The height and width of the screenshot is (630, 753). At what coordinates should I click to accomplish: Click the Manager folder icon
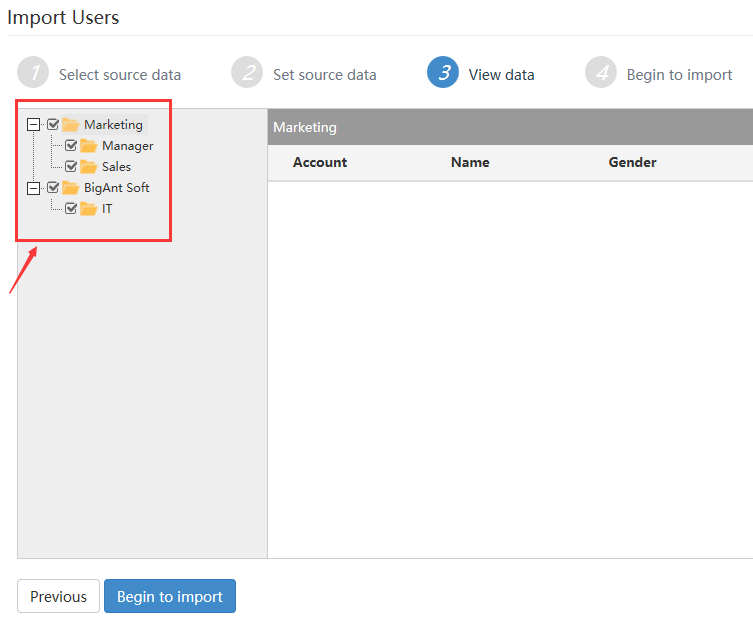(x=88, y=145)
